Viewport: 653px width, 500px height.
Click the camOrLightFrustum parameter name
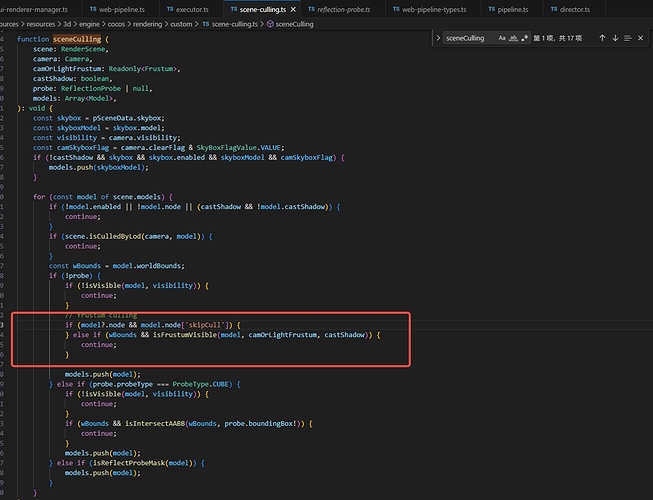(x=67, y=69)
